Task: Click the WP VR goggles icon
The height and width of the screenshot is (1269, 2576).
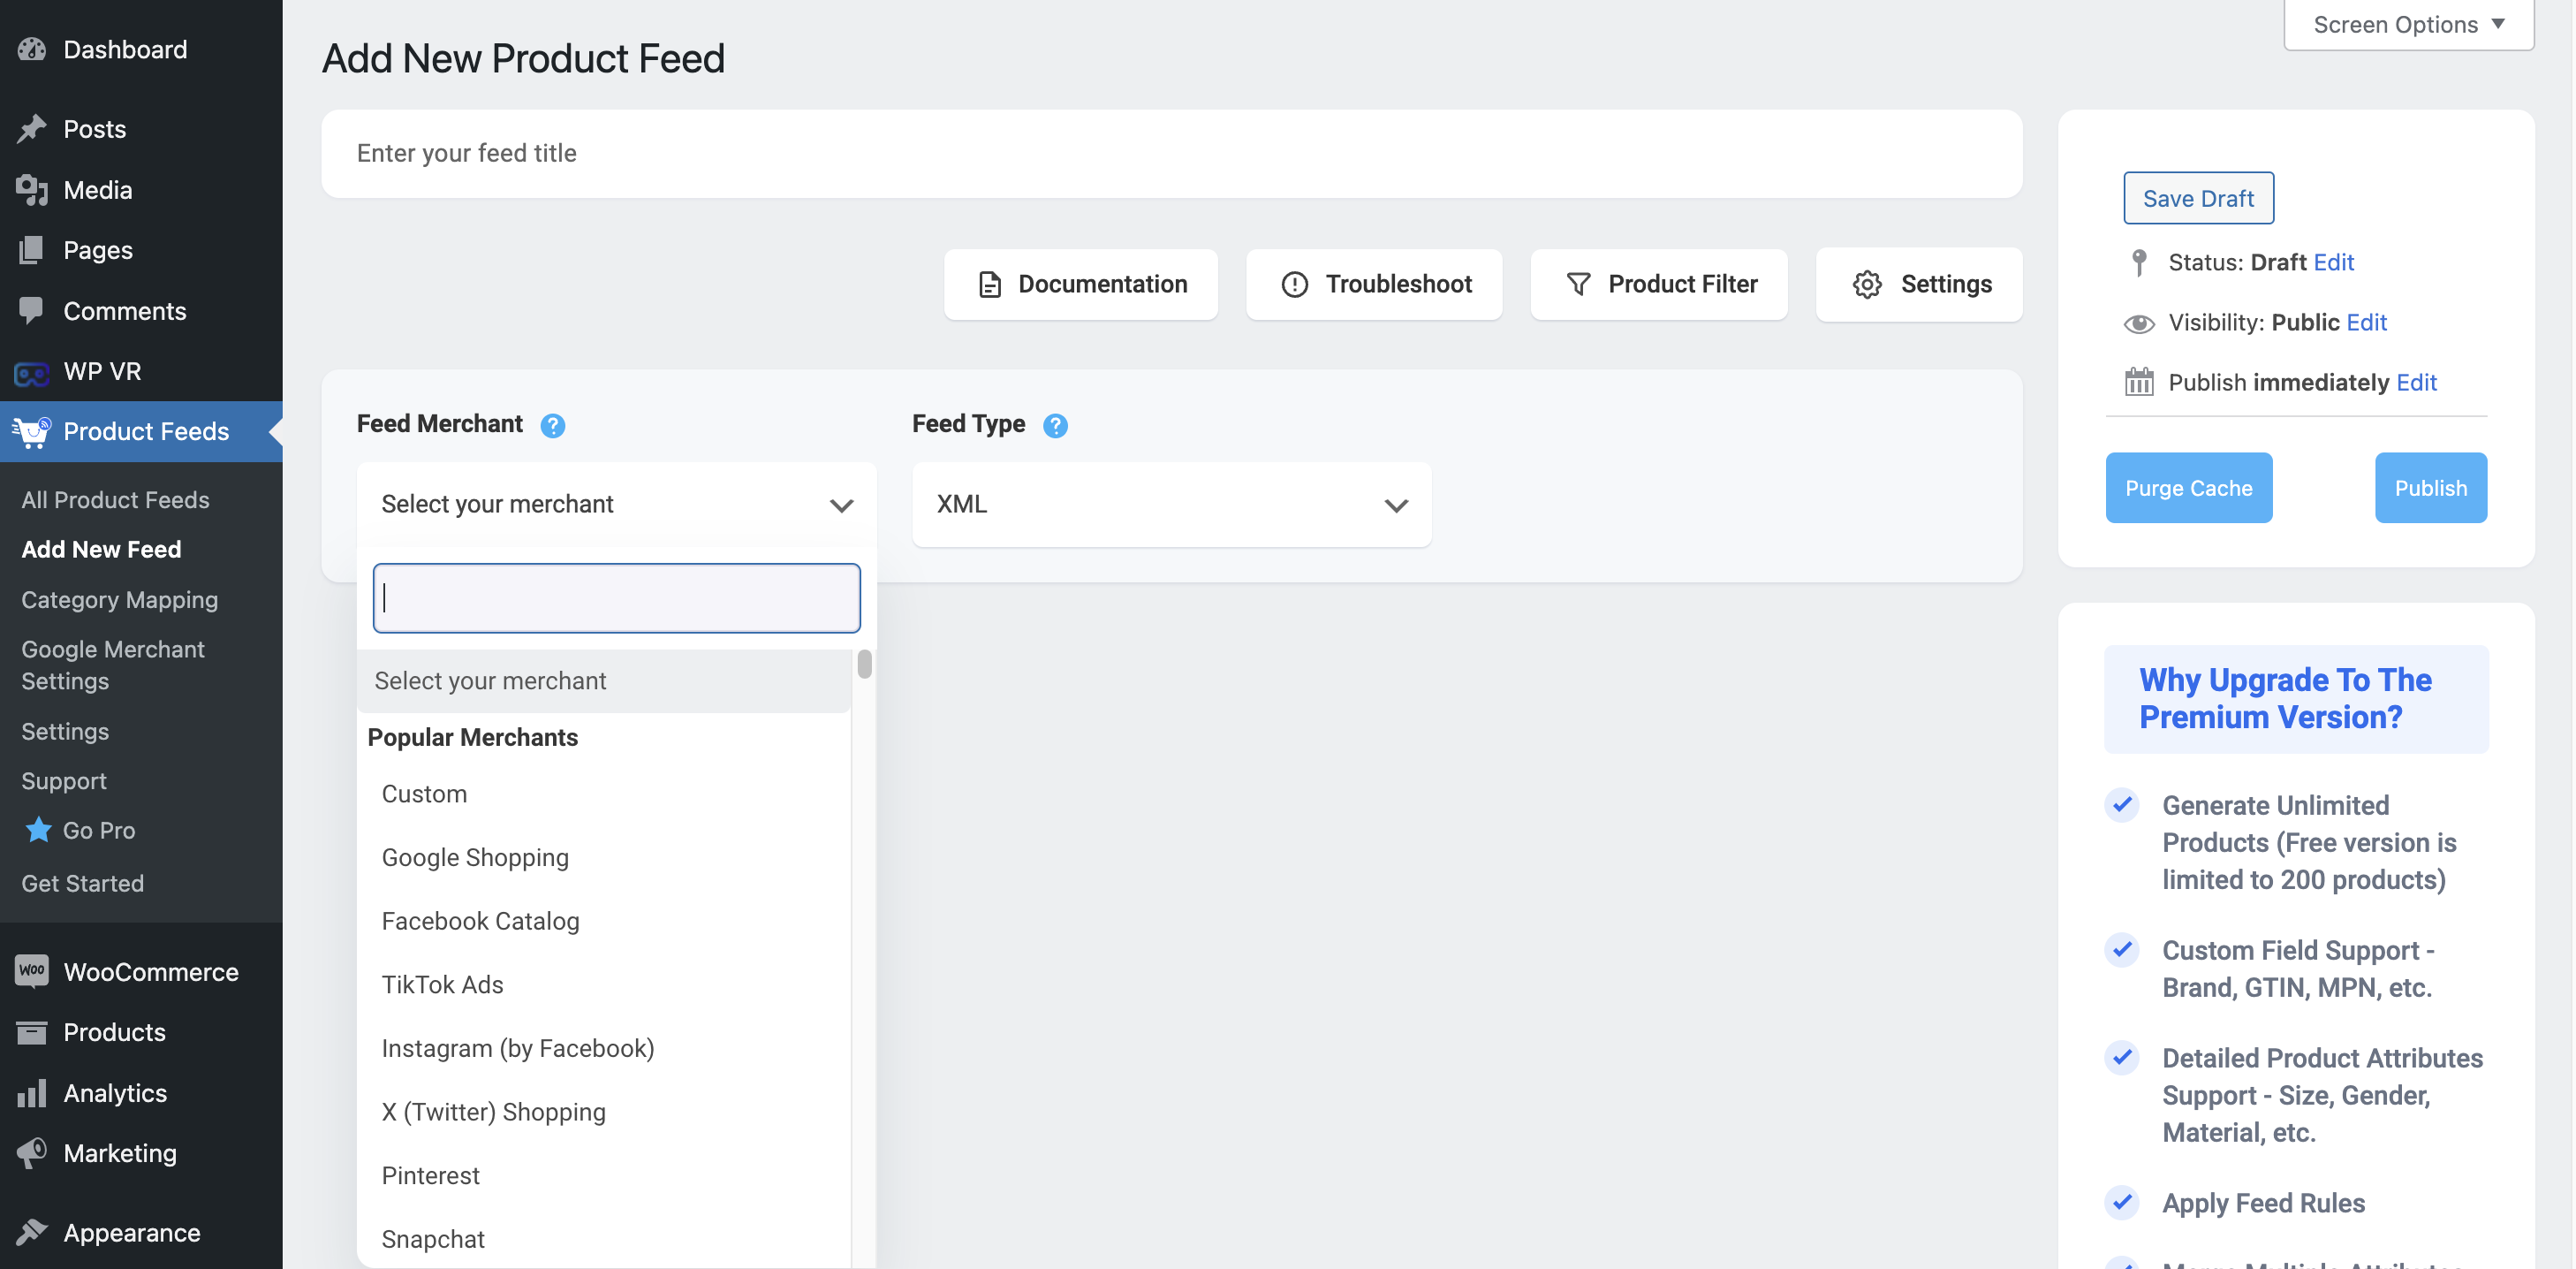Action: click(32, 373)
